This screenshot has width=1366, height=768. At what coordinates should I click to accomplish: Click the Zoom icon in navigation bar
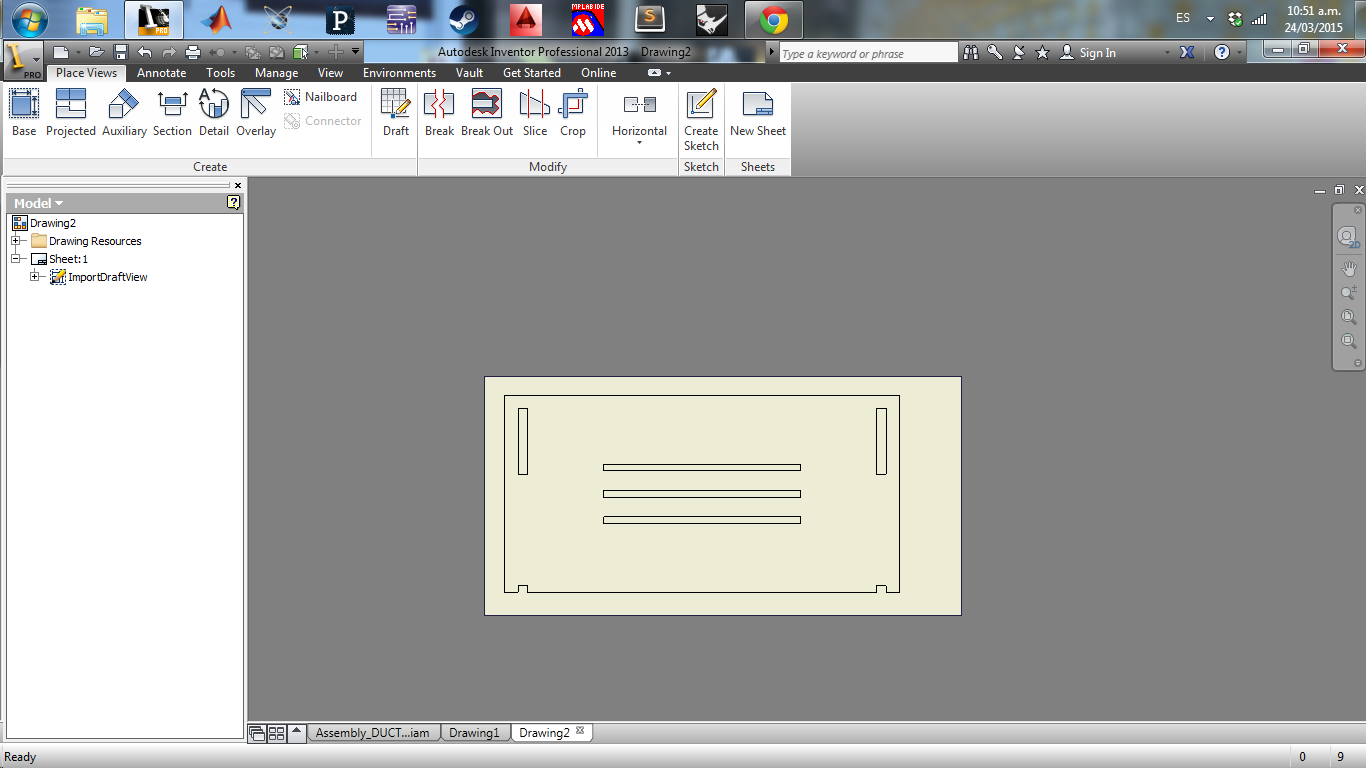1349,293
